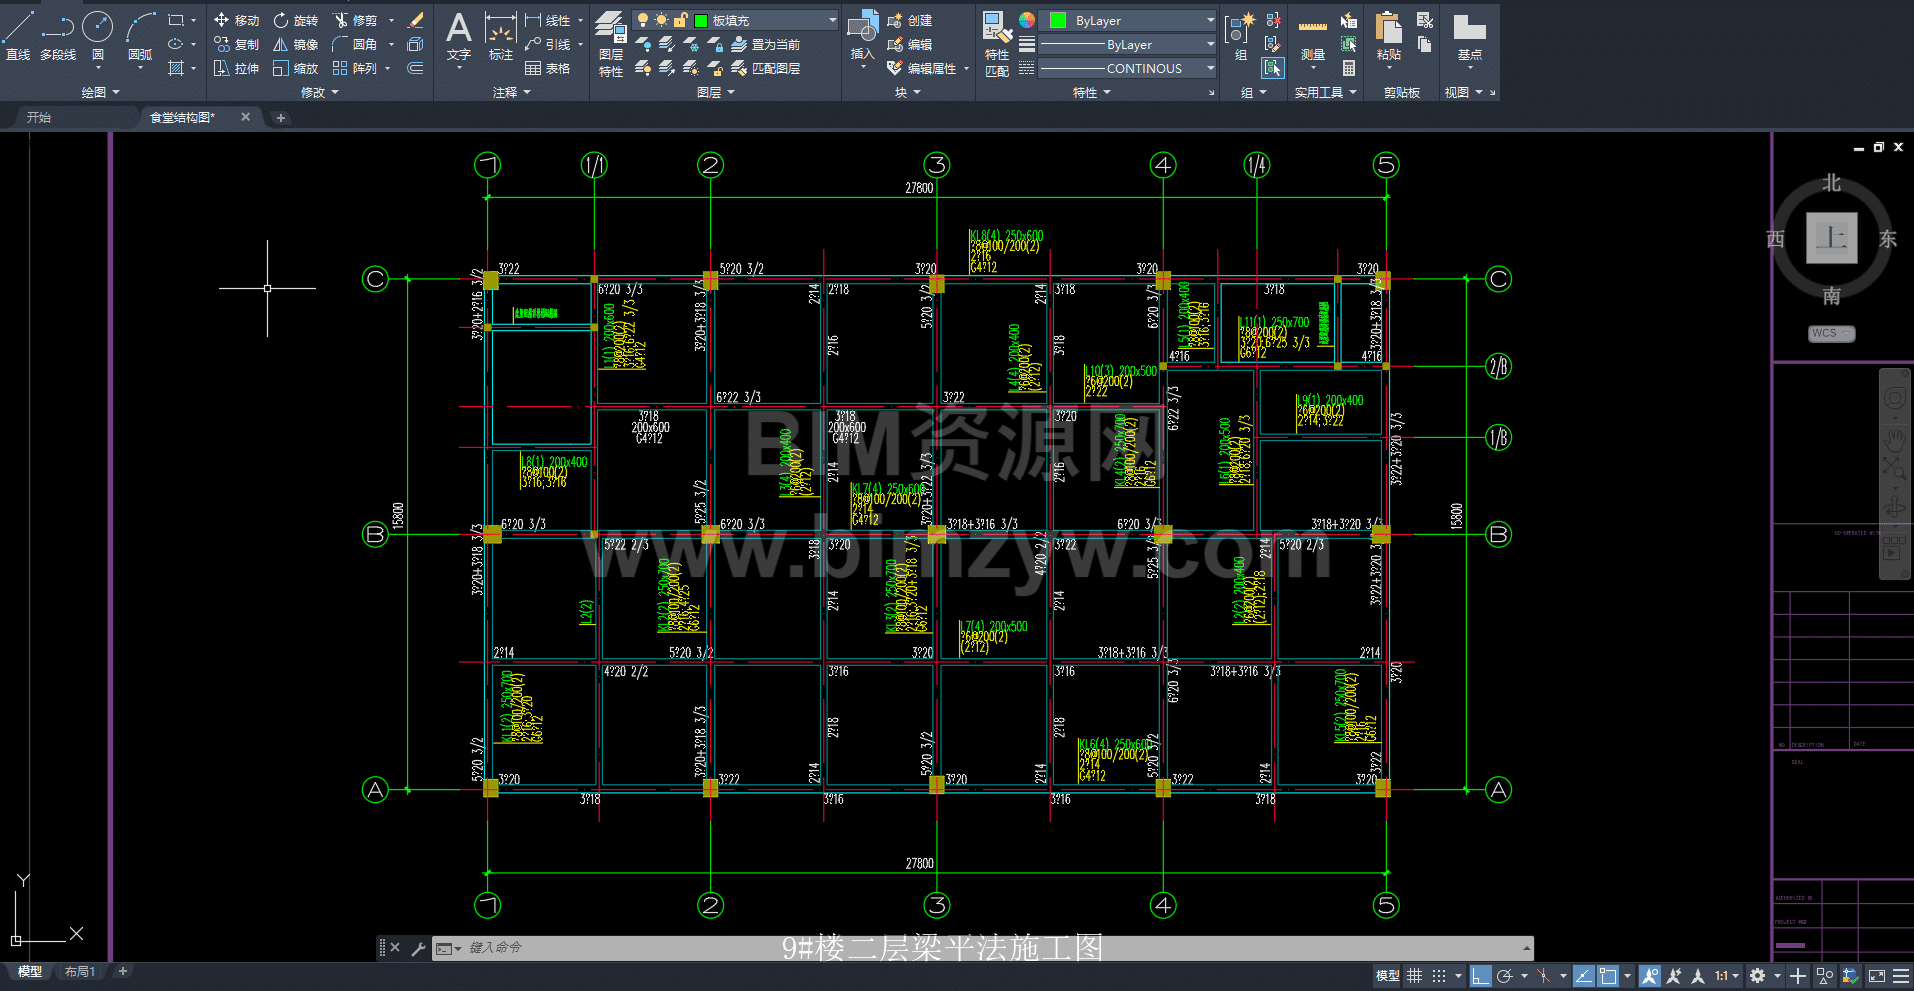
Task: Open the 板填充 layer dropdown
Action: click(x=832, y=20)
